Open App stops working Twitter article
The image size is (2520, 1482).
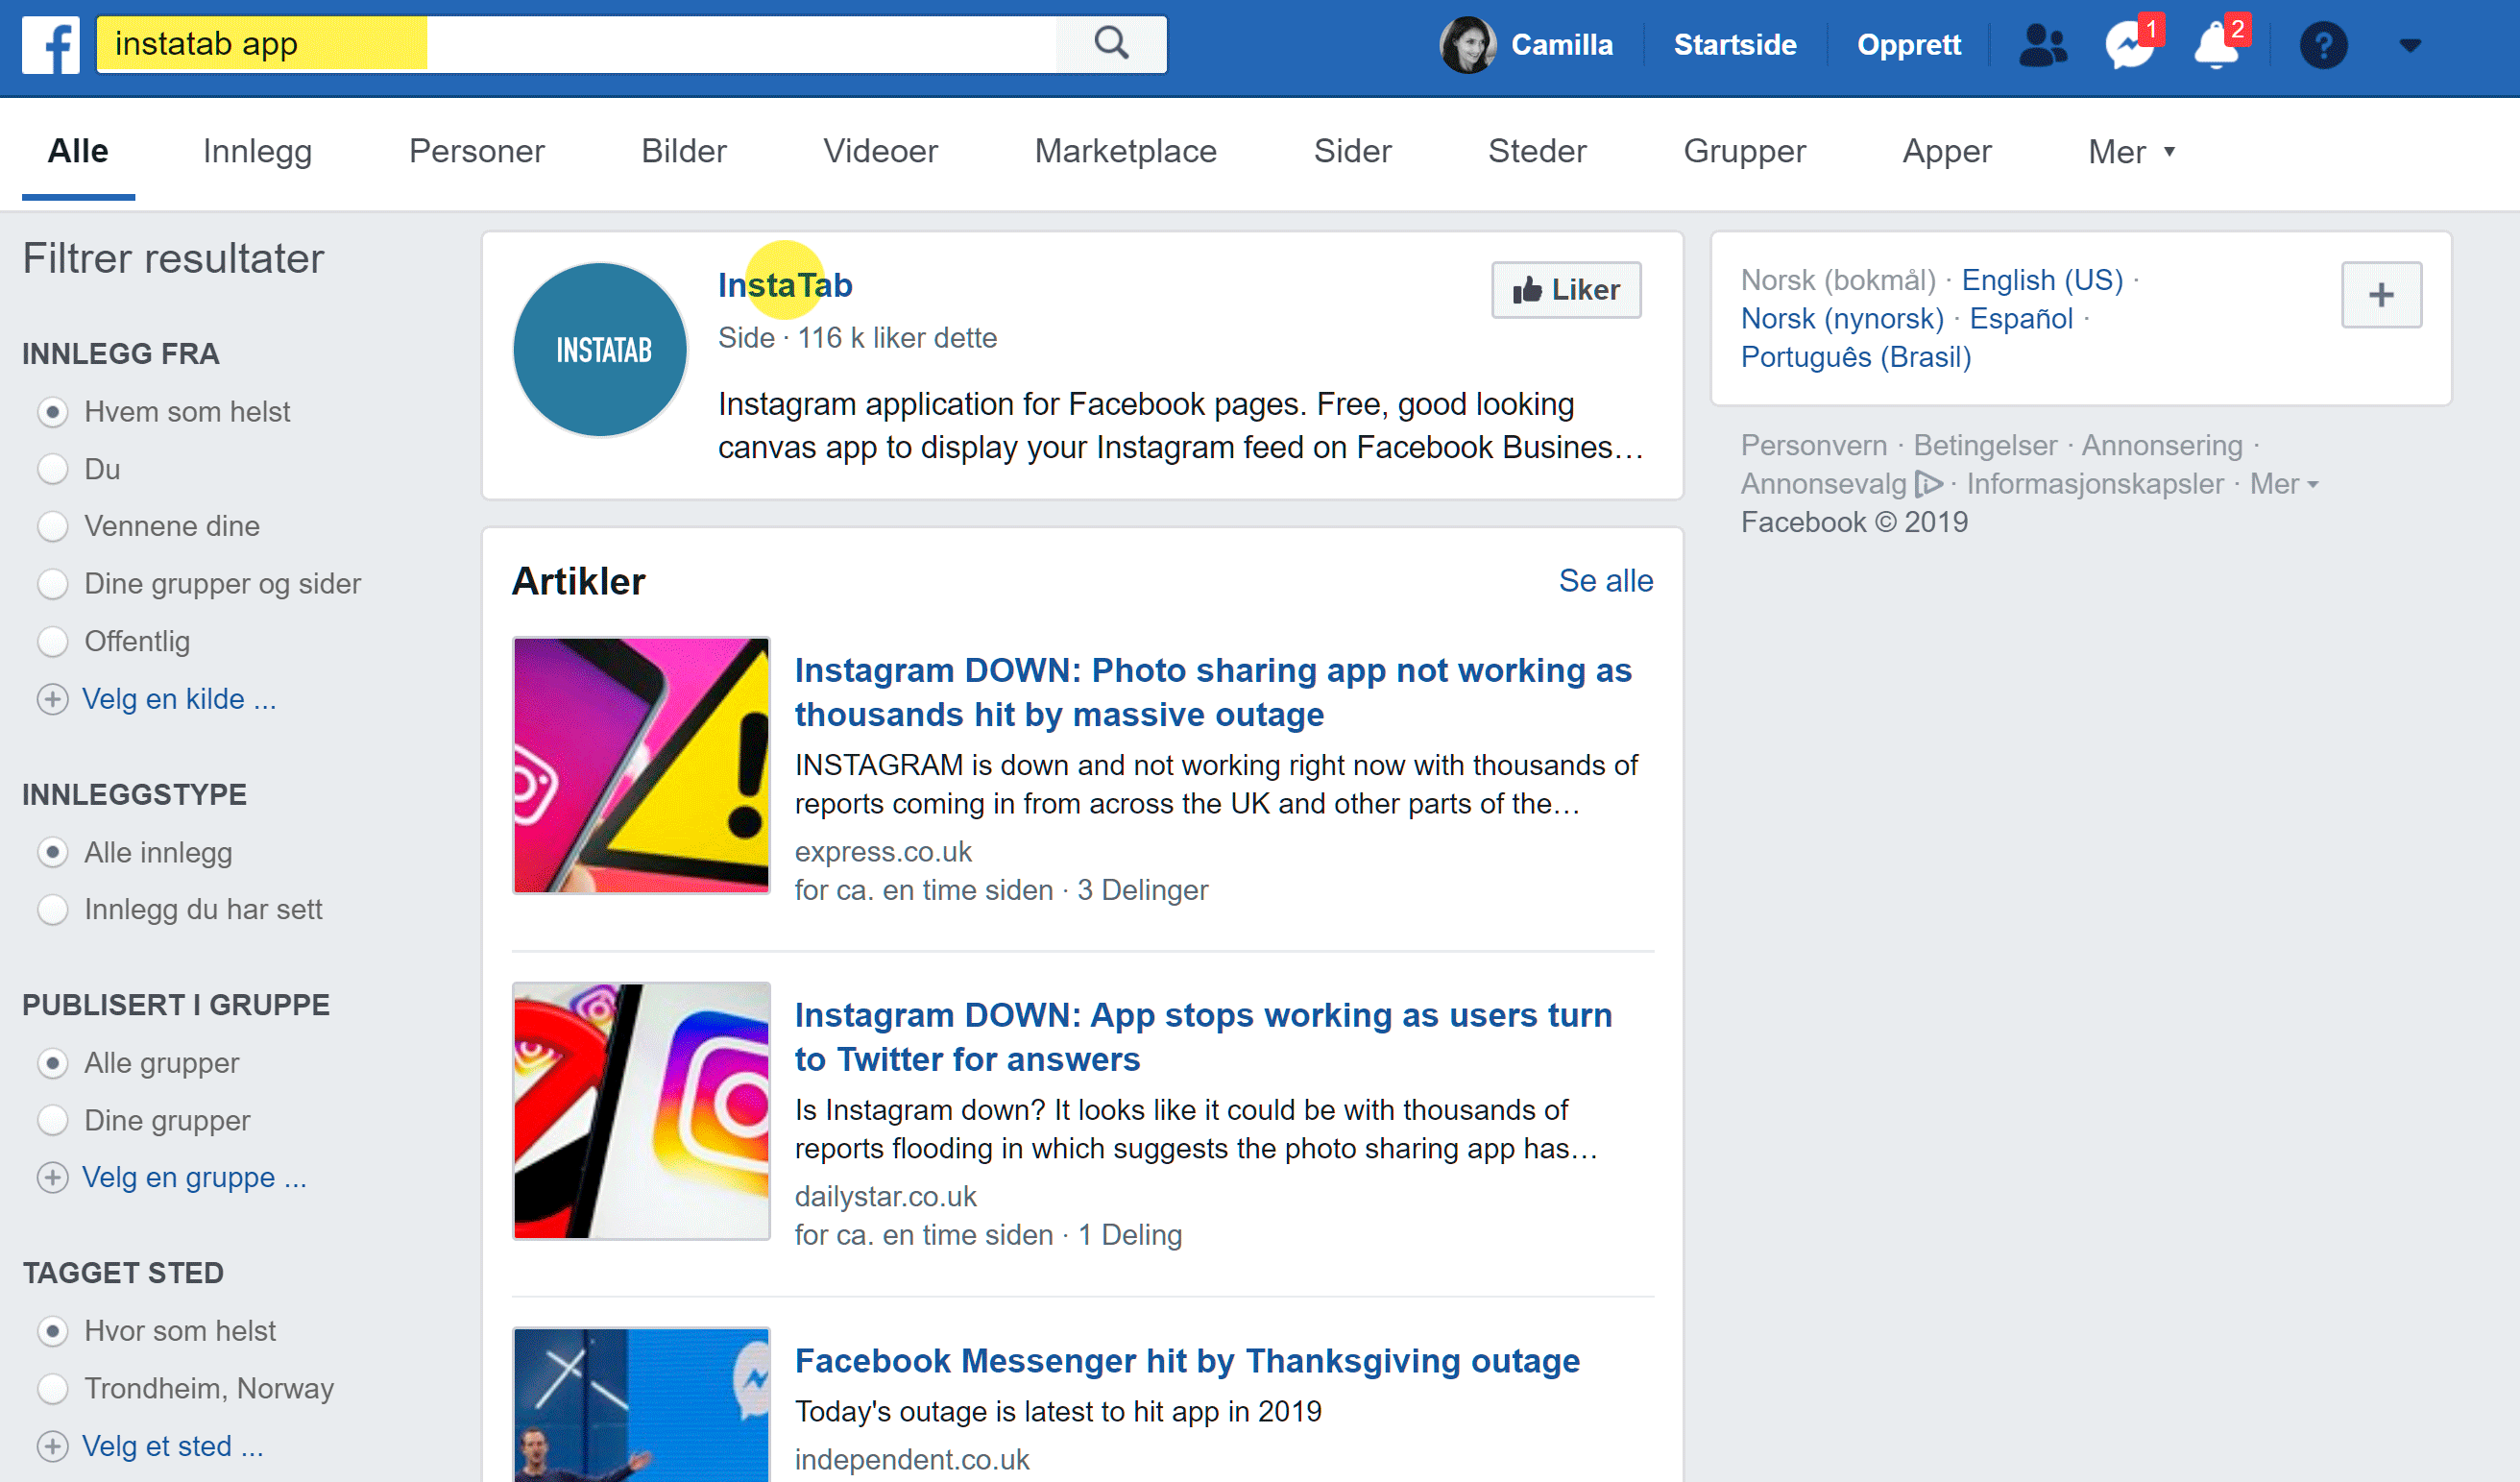point(1203,1037)
